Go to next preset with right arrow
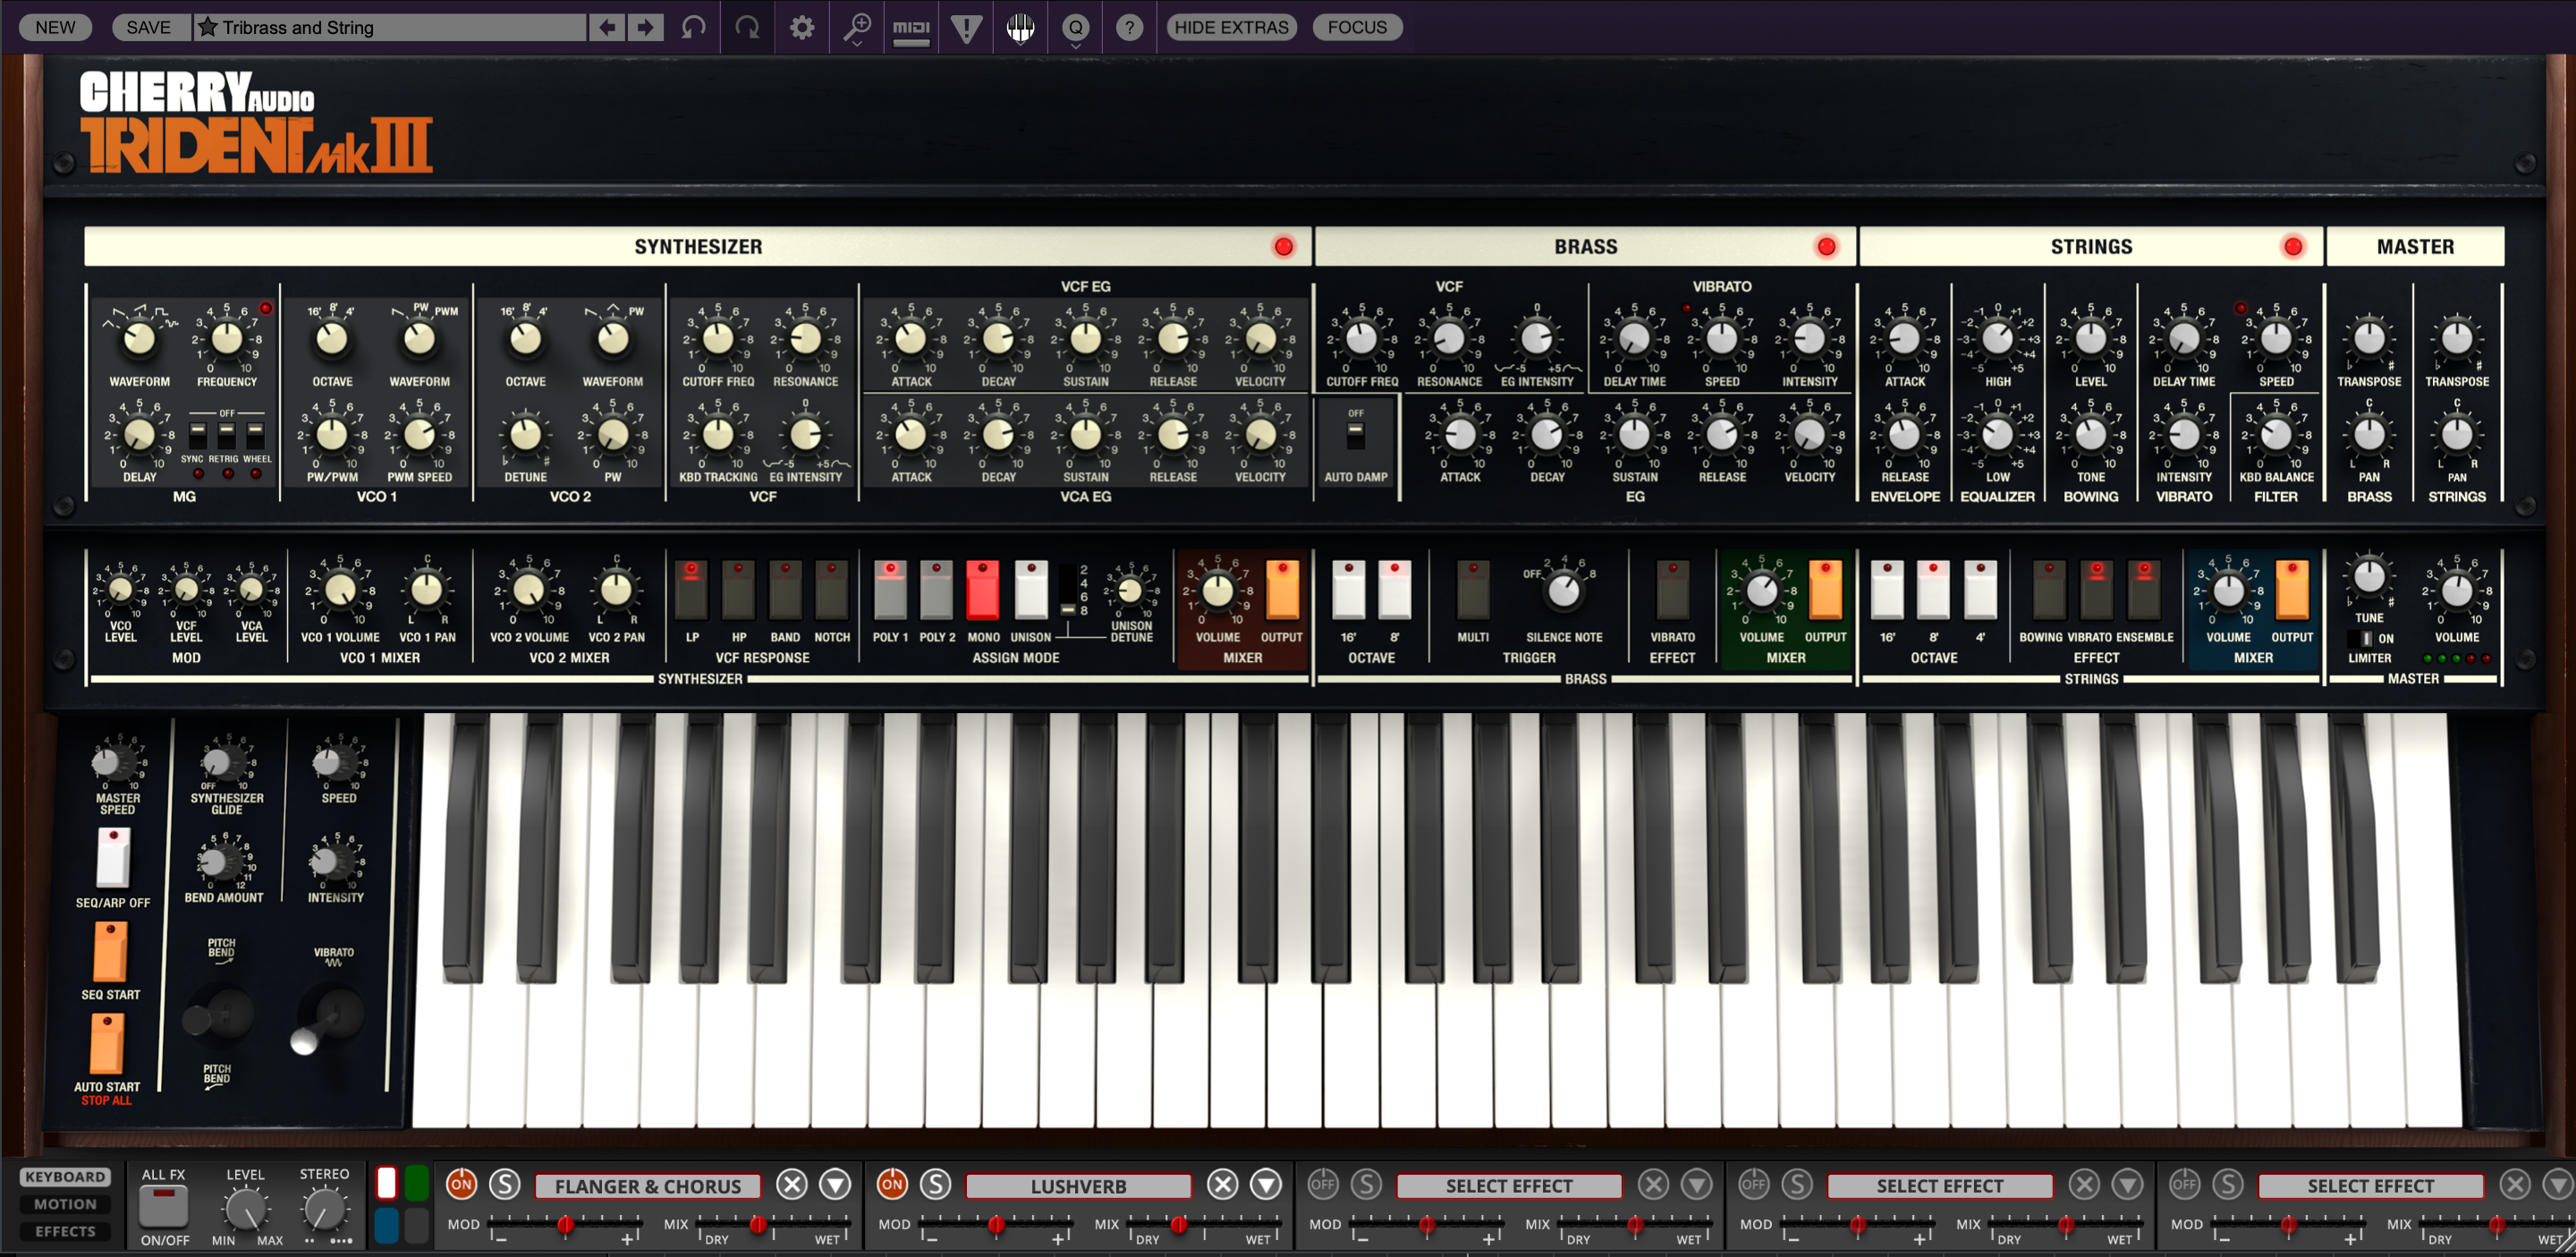 click(x=646, y=27)
